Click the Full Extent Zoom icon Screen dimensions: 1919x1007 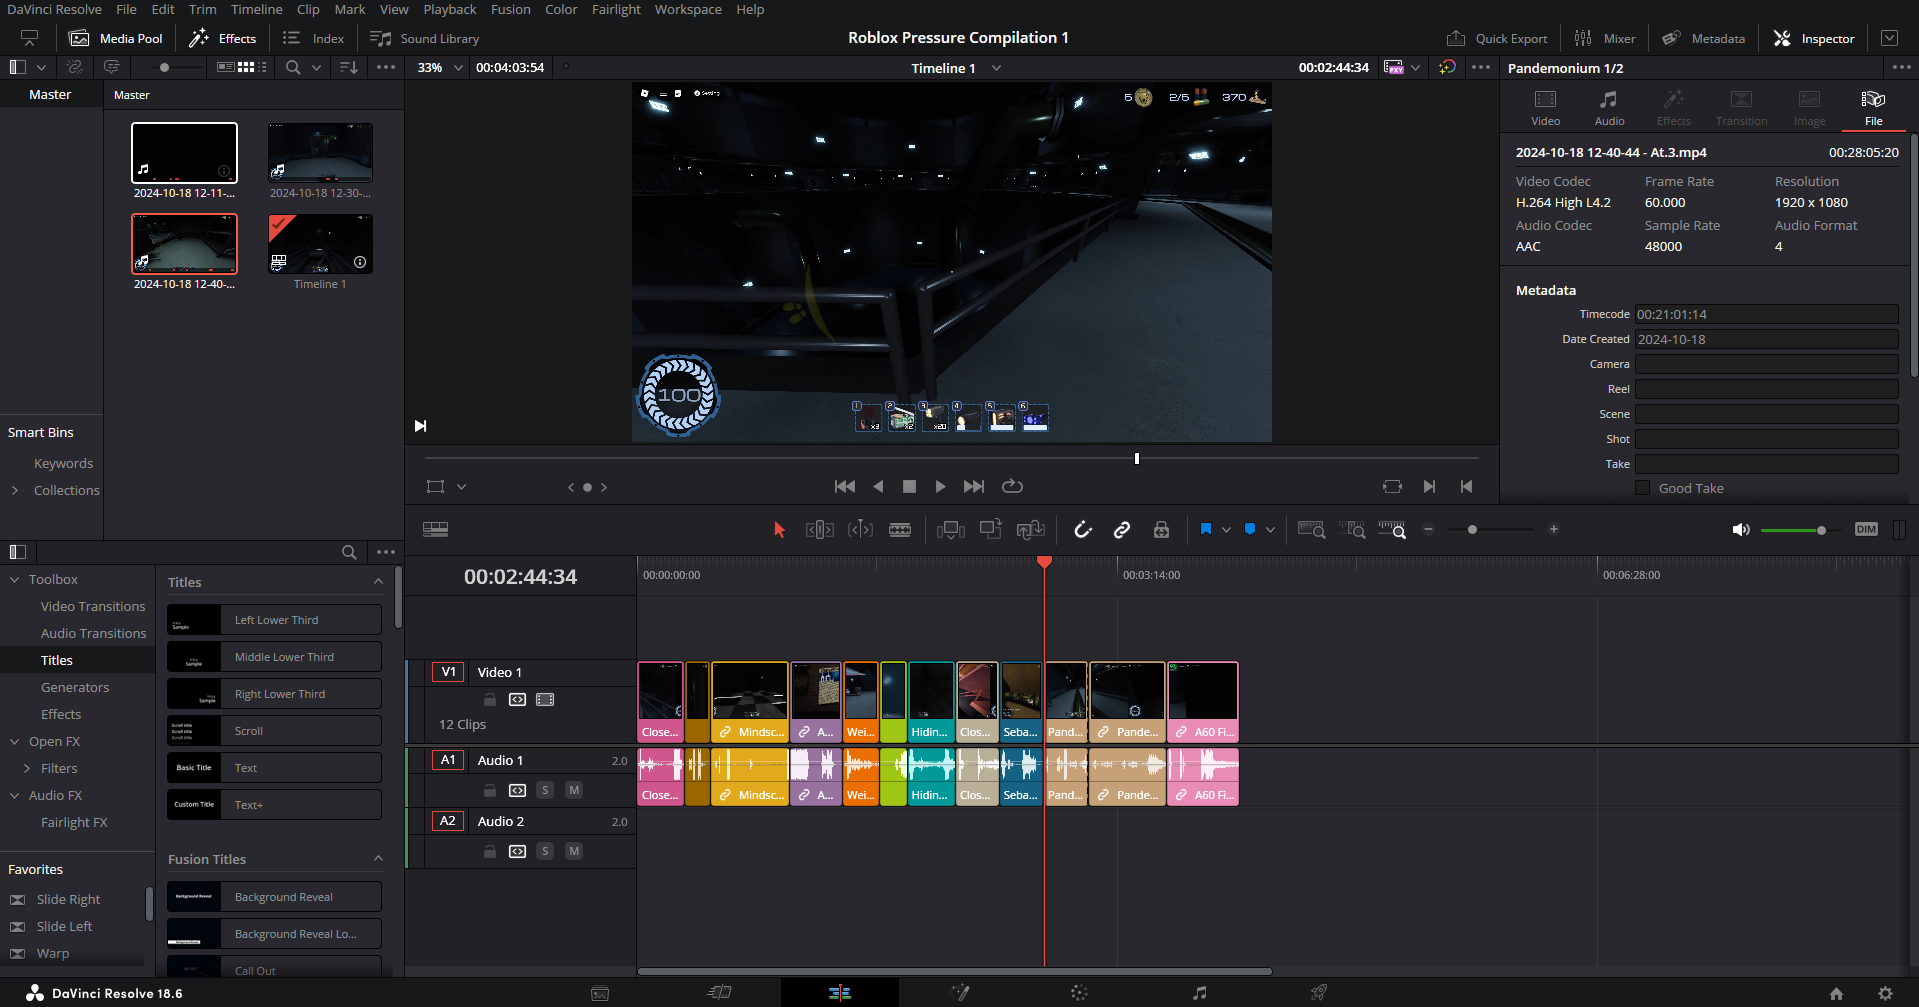(1311, 530)
